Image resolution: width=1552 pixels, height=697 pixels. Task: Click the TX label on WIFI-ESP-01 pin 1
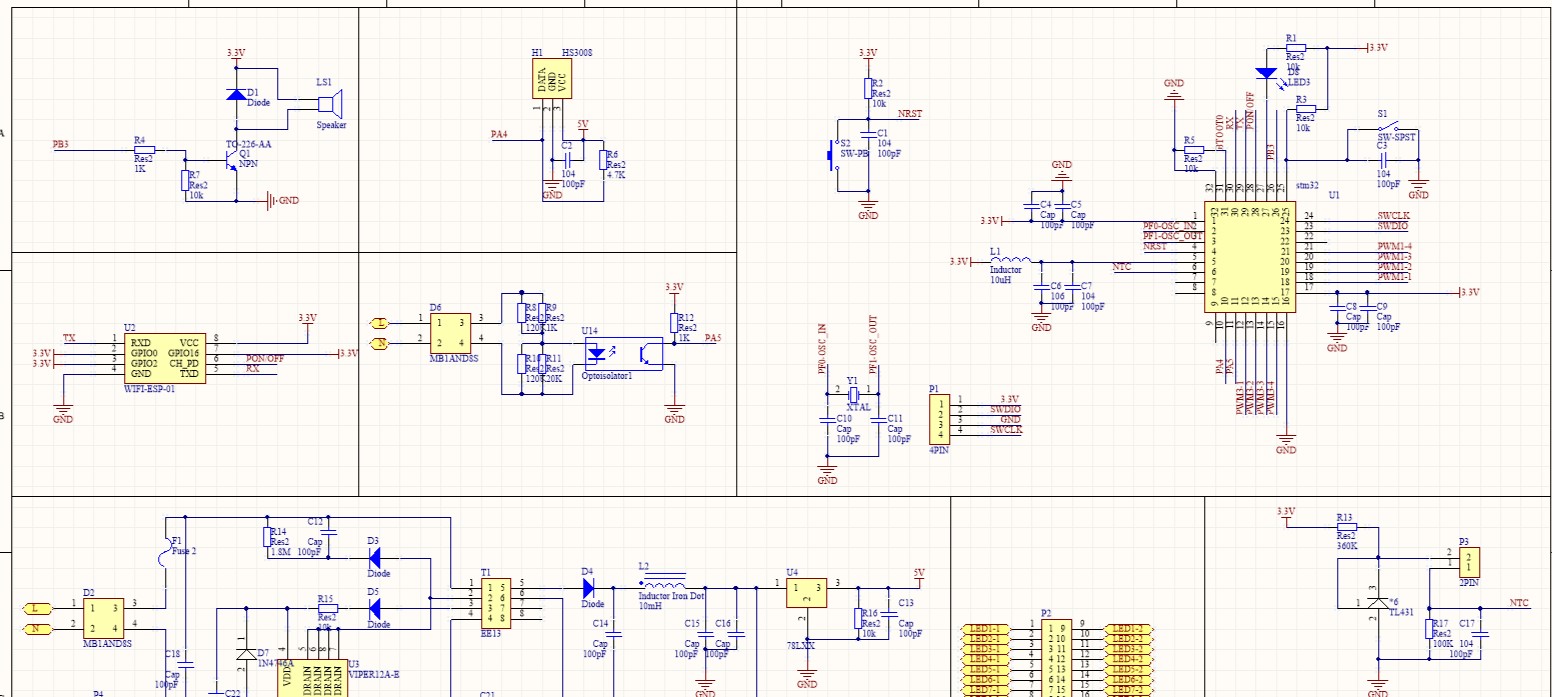[68, 338]
